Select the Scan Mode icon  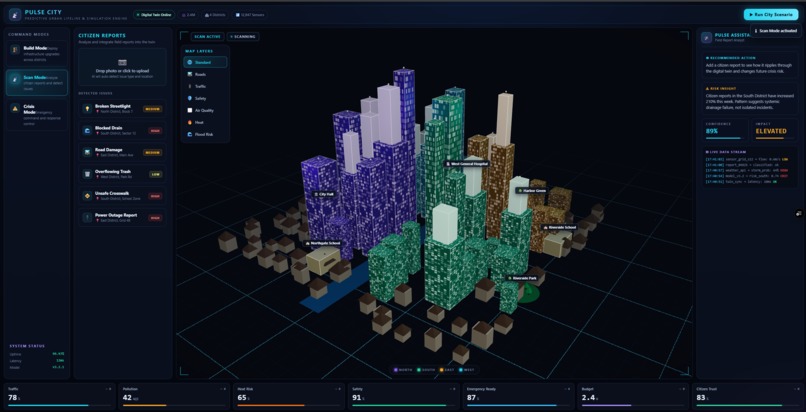click(14, 79)
